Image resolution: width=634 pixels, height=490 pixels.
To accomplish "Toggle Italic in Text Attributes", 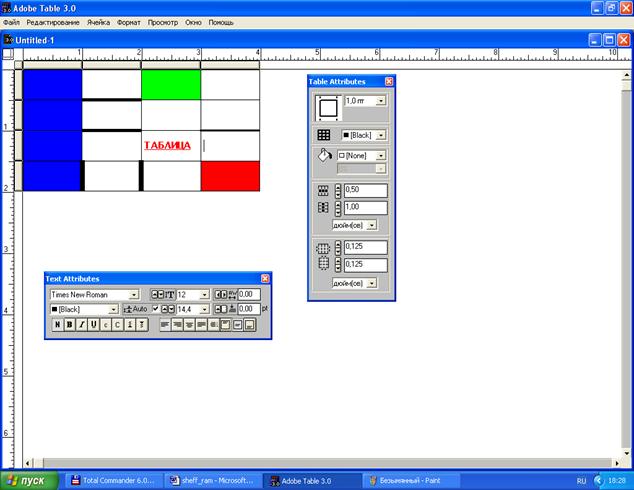I will [x=81, y=325].
